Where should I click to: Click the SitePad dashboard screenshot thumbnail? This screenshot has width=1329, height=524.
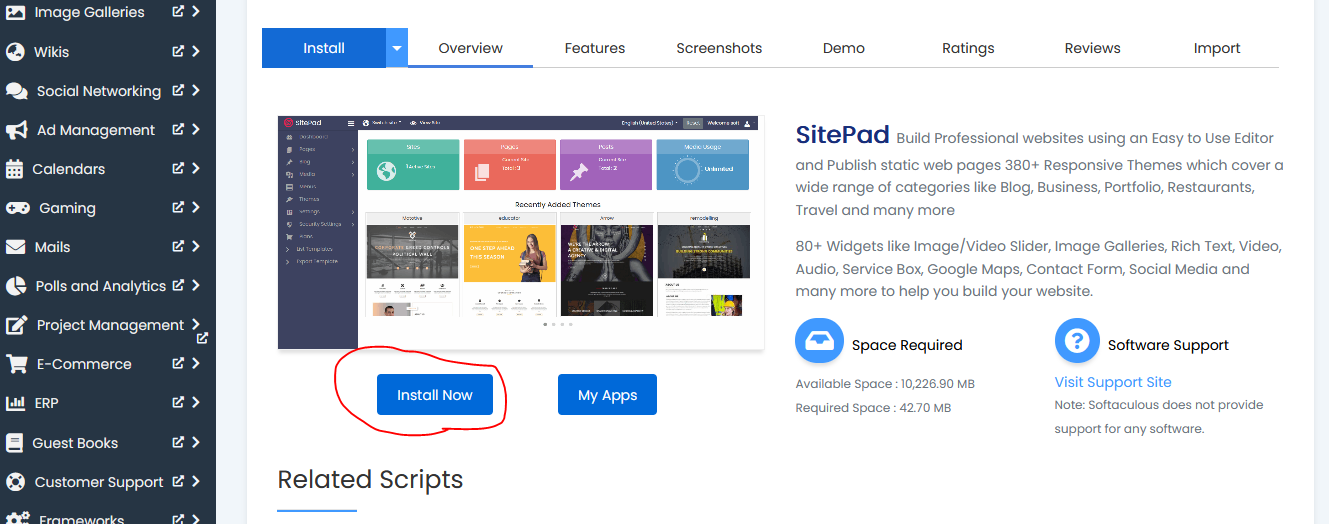[520, 232]
